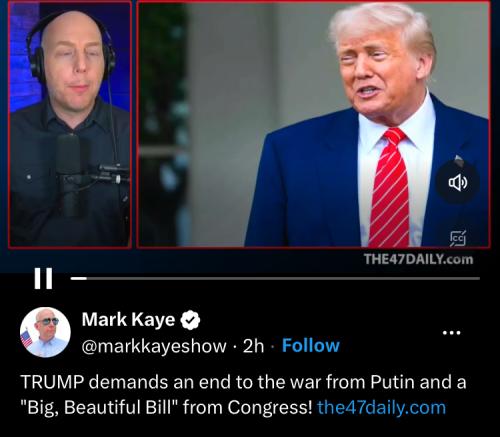
Task: Click the American flag in the profile avatar
Action: pyautogui.click(x=27, y=337)
